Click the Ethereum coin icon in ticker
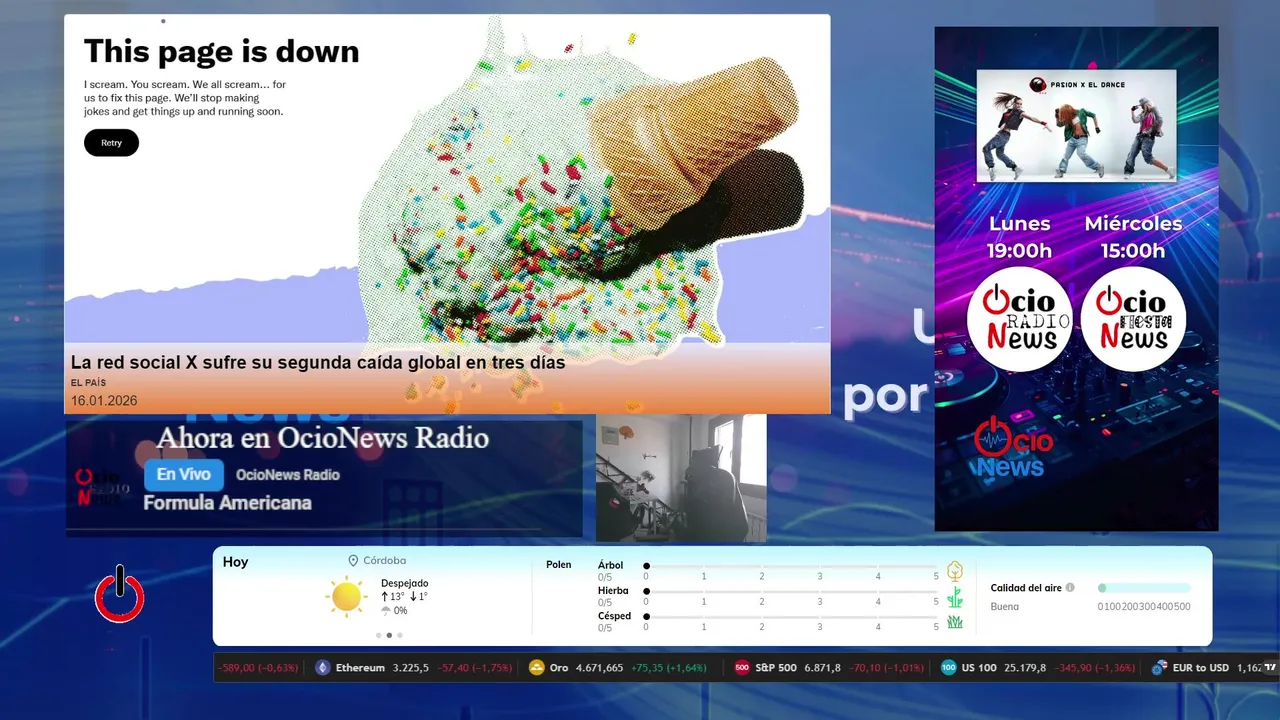The height and width of the screenshot is (720, 1280). pos(322,668)
